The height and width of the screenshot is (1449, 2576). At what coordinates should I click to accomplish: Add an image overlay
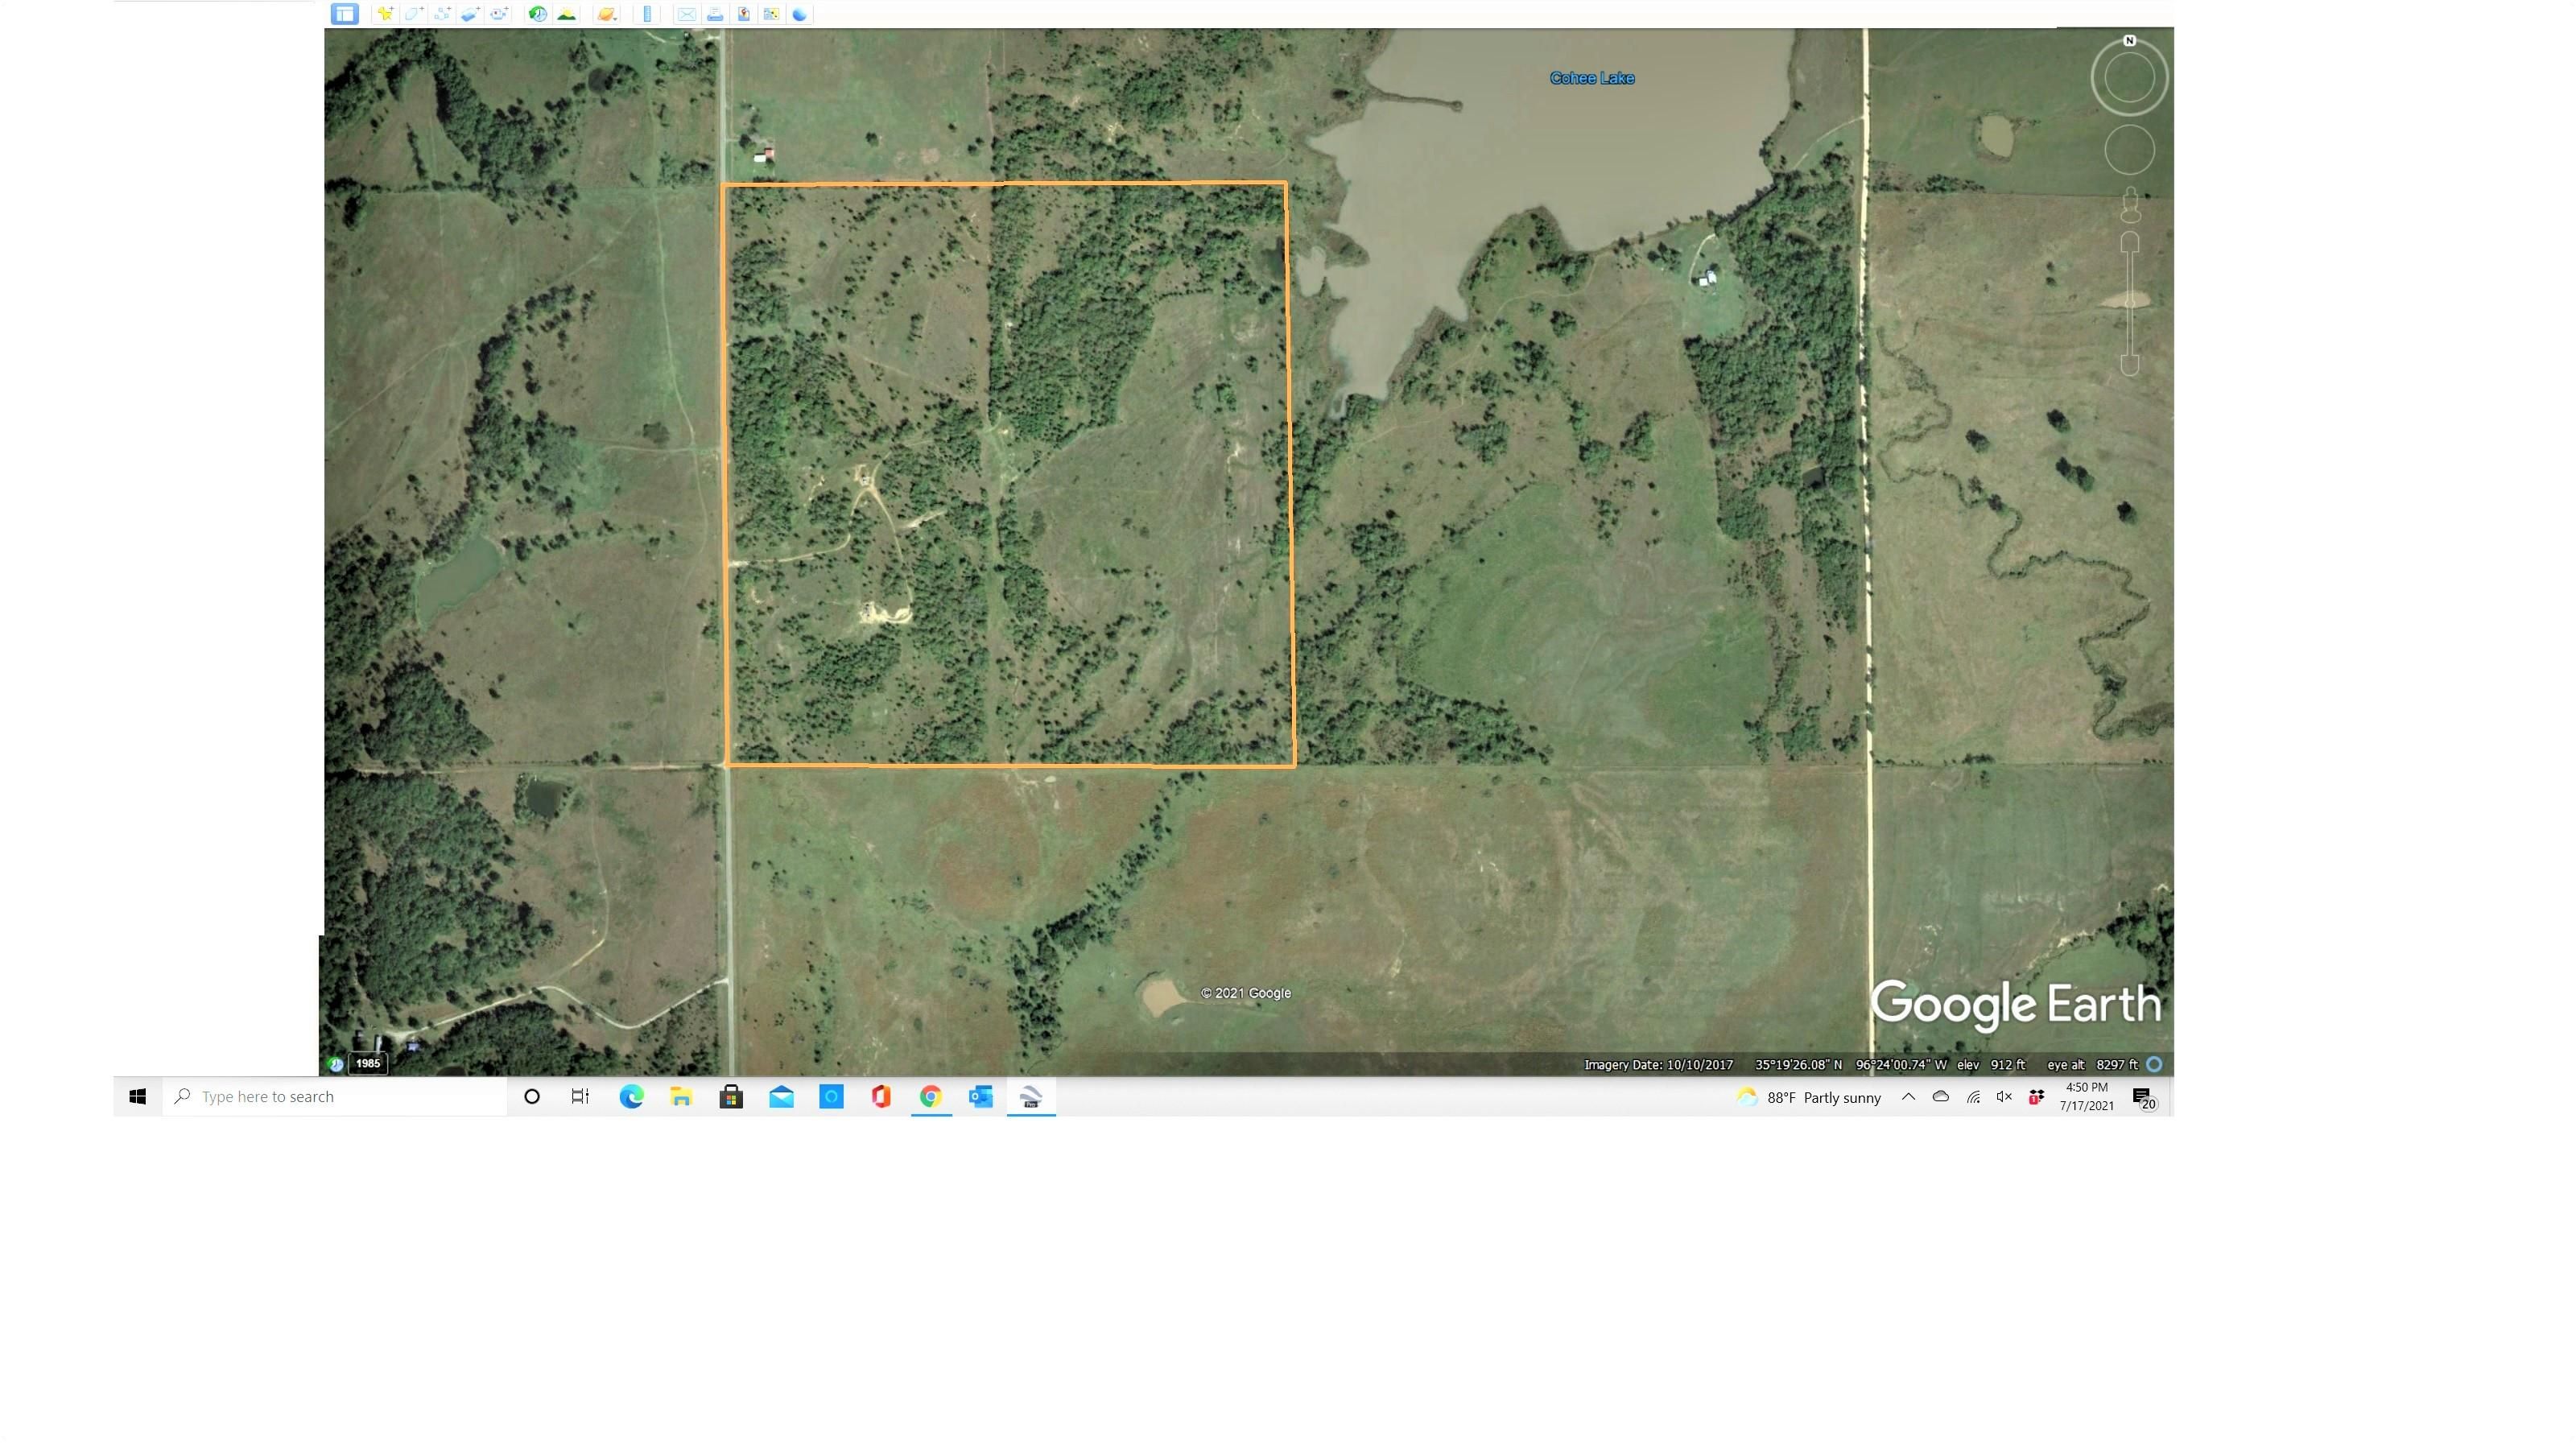click(469, 14)
